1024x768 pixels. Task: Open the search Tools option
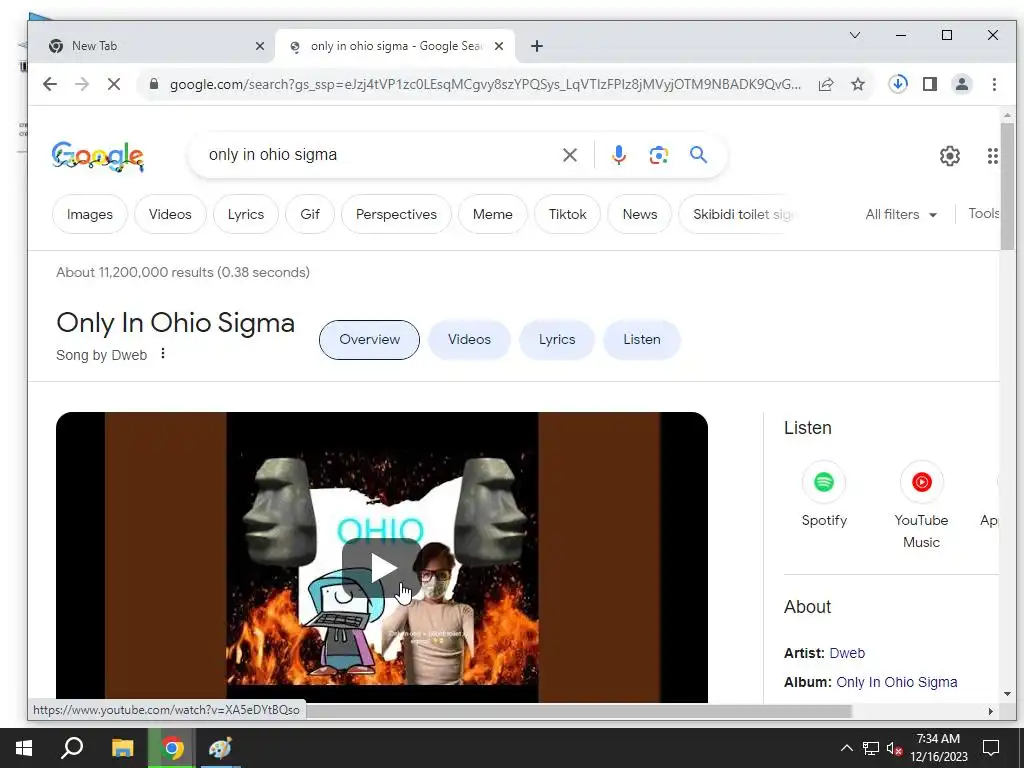[x=983, y=214]
